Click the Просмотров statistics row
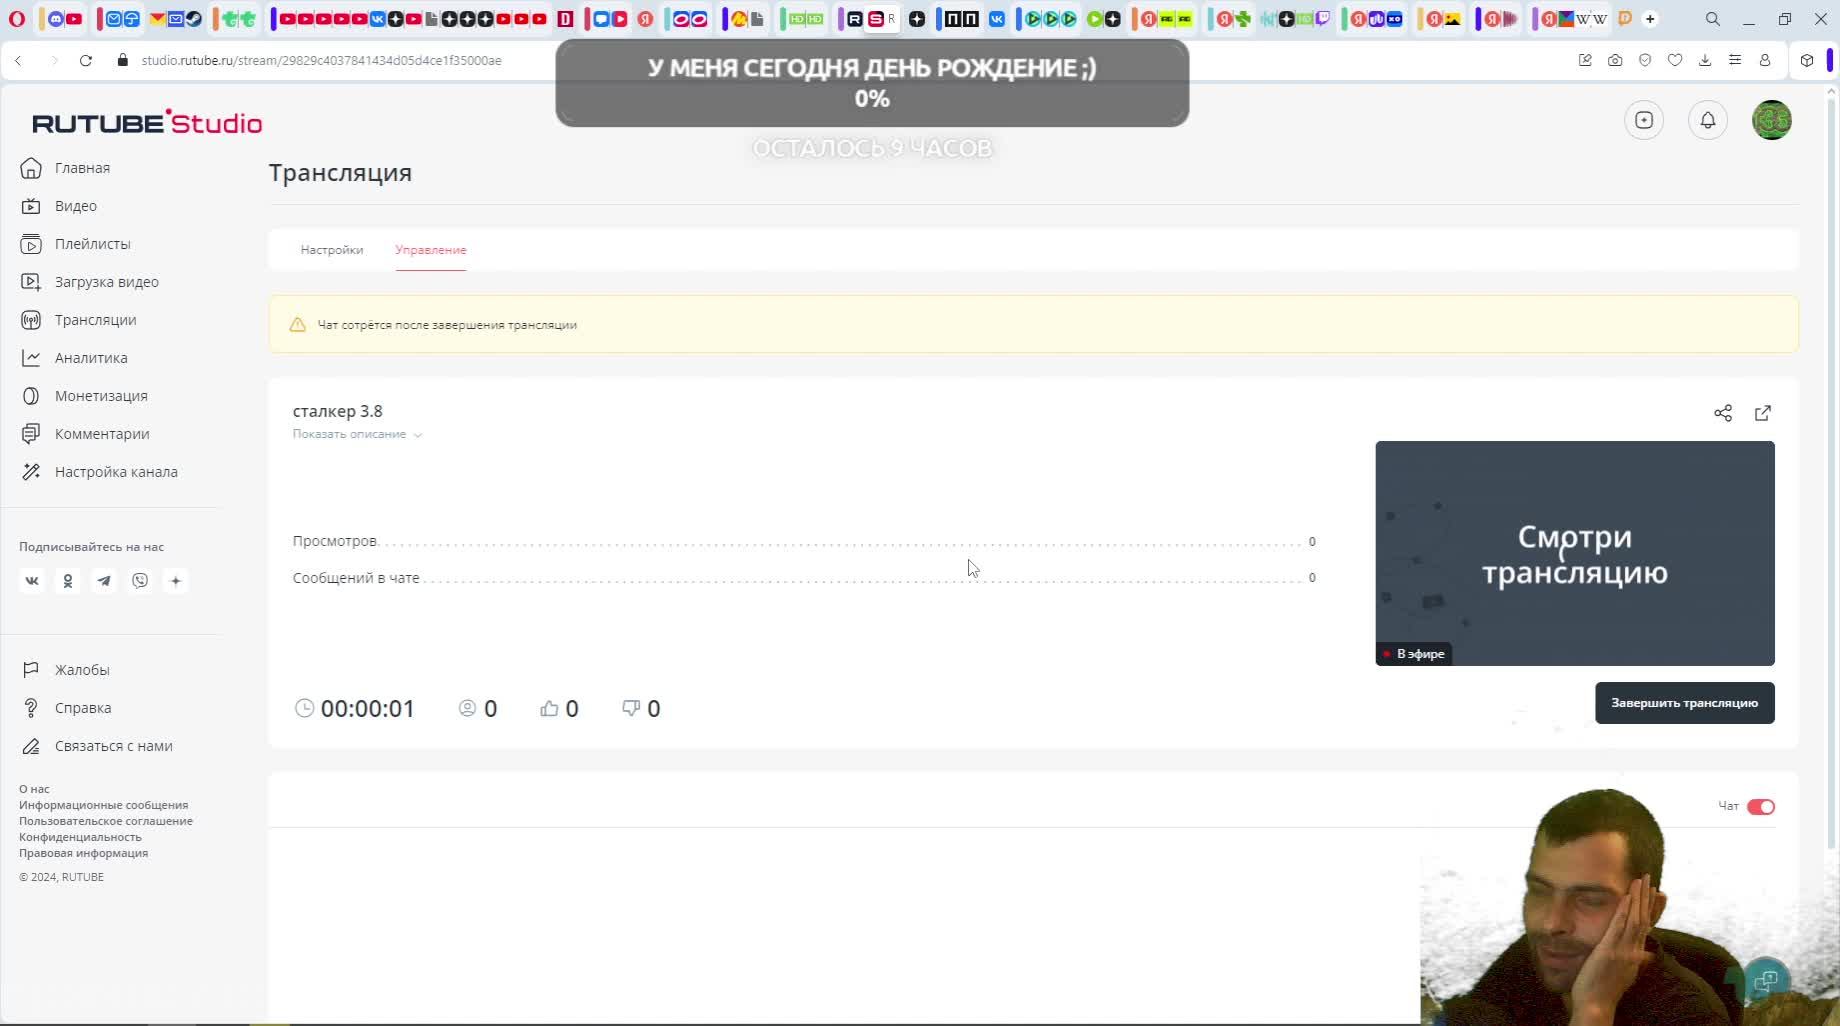The width and height of the screenshot is (1840, 1026). [804, 541]
